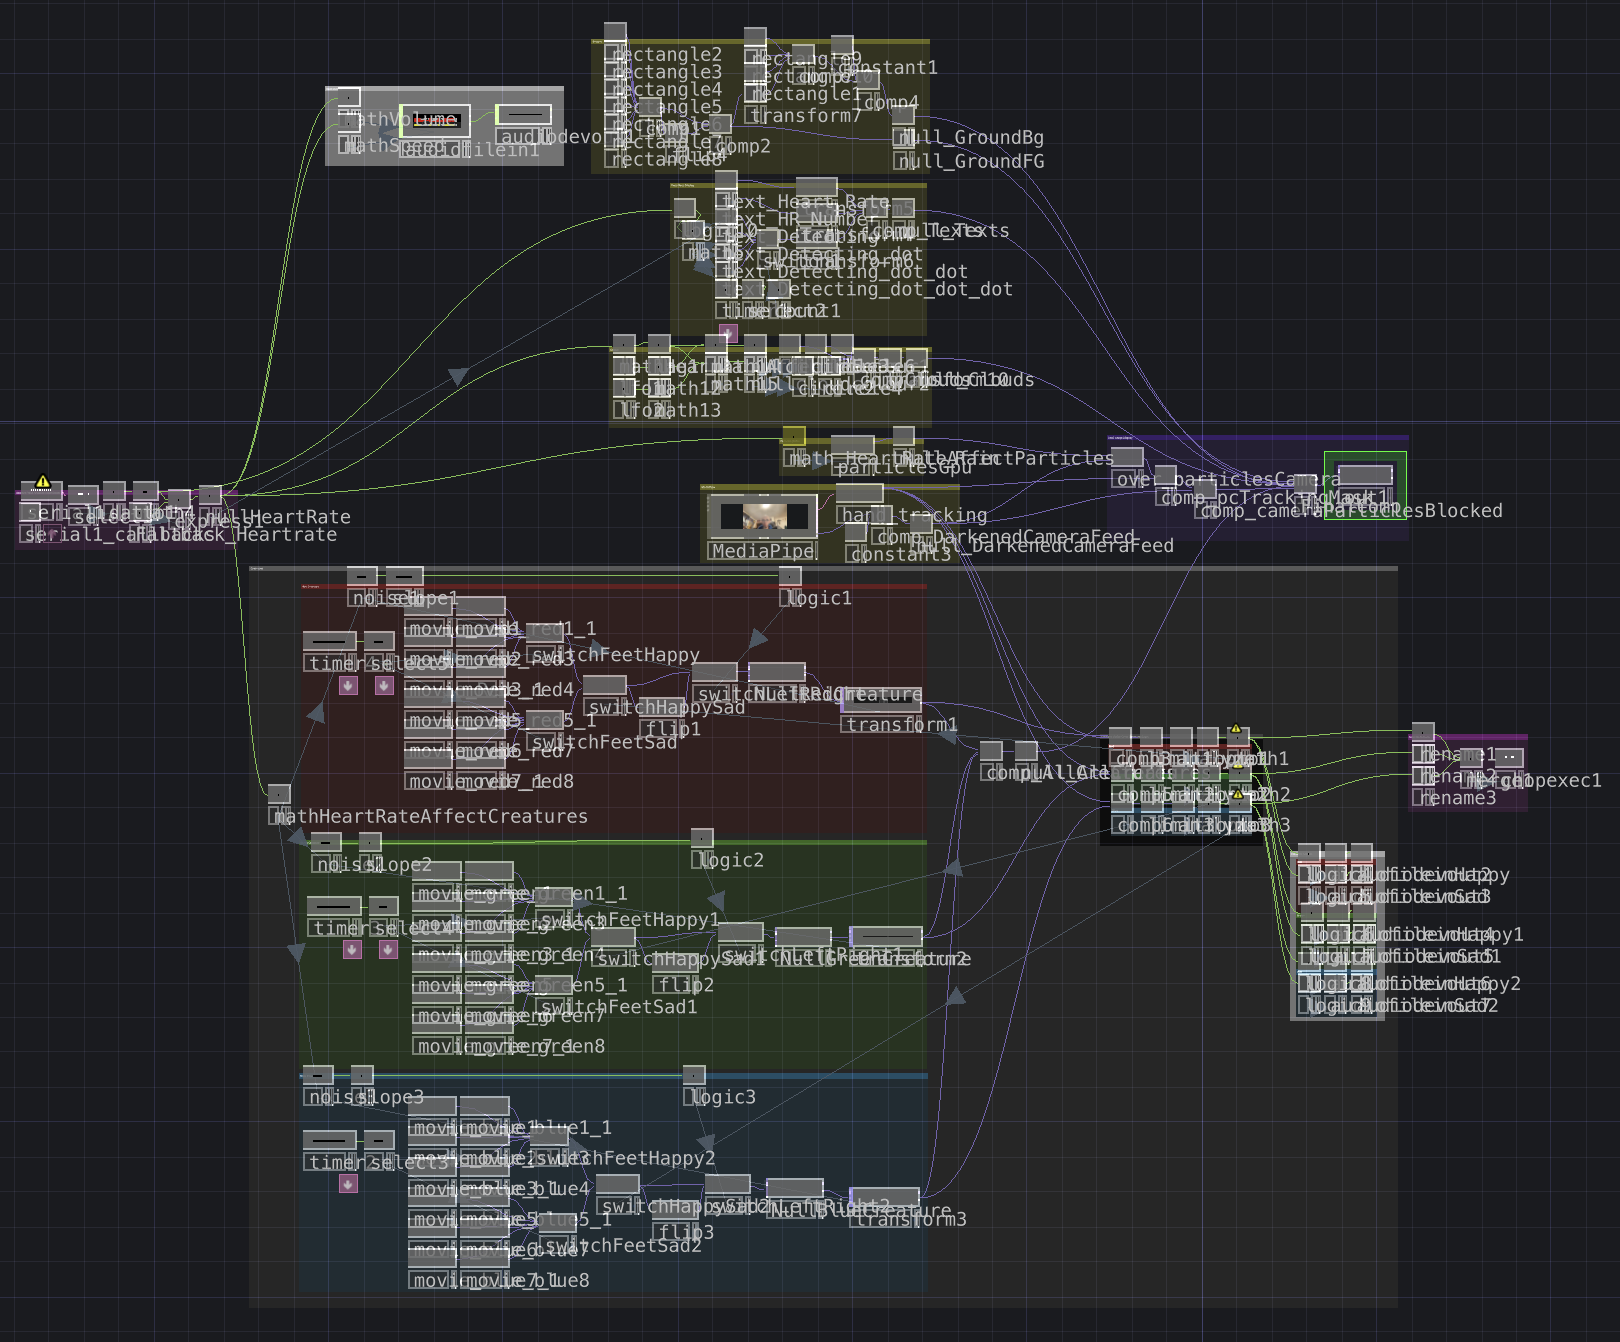Click warning icon on the serial node
This screenshot has width=1620, height=1342.
pyautogui.click(x=42, y=481)
